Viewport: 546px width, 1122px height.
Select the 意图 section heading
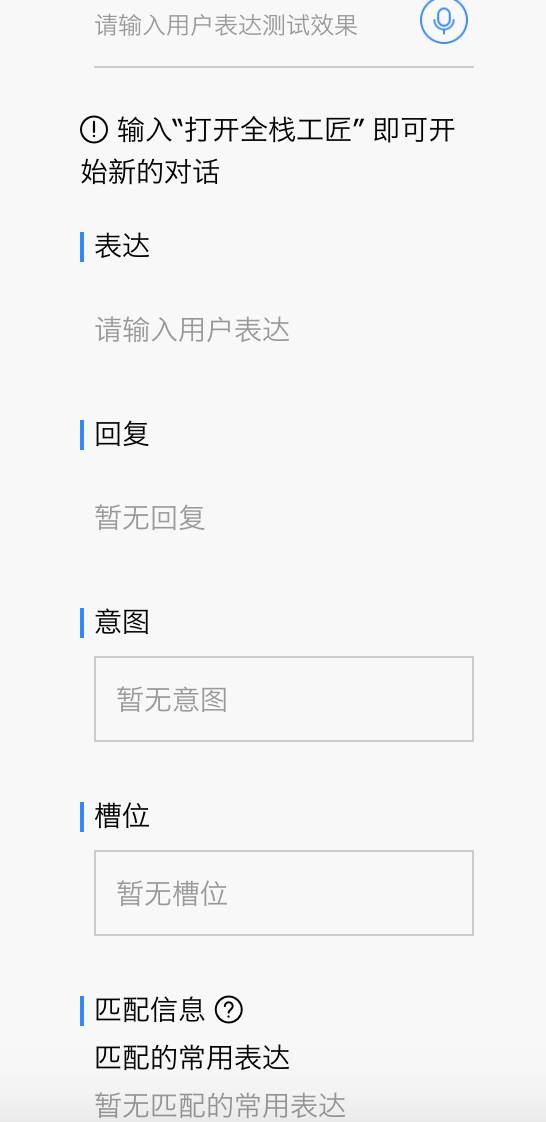coord(122,622)
